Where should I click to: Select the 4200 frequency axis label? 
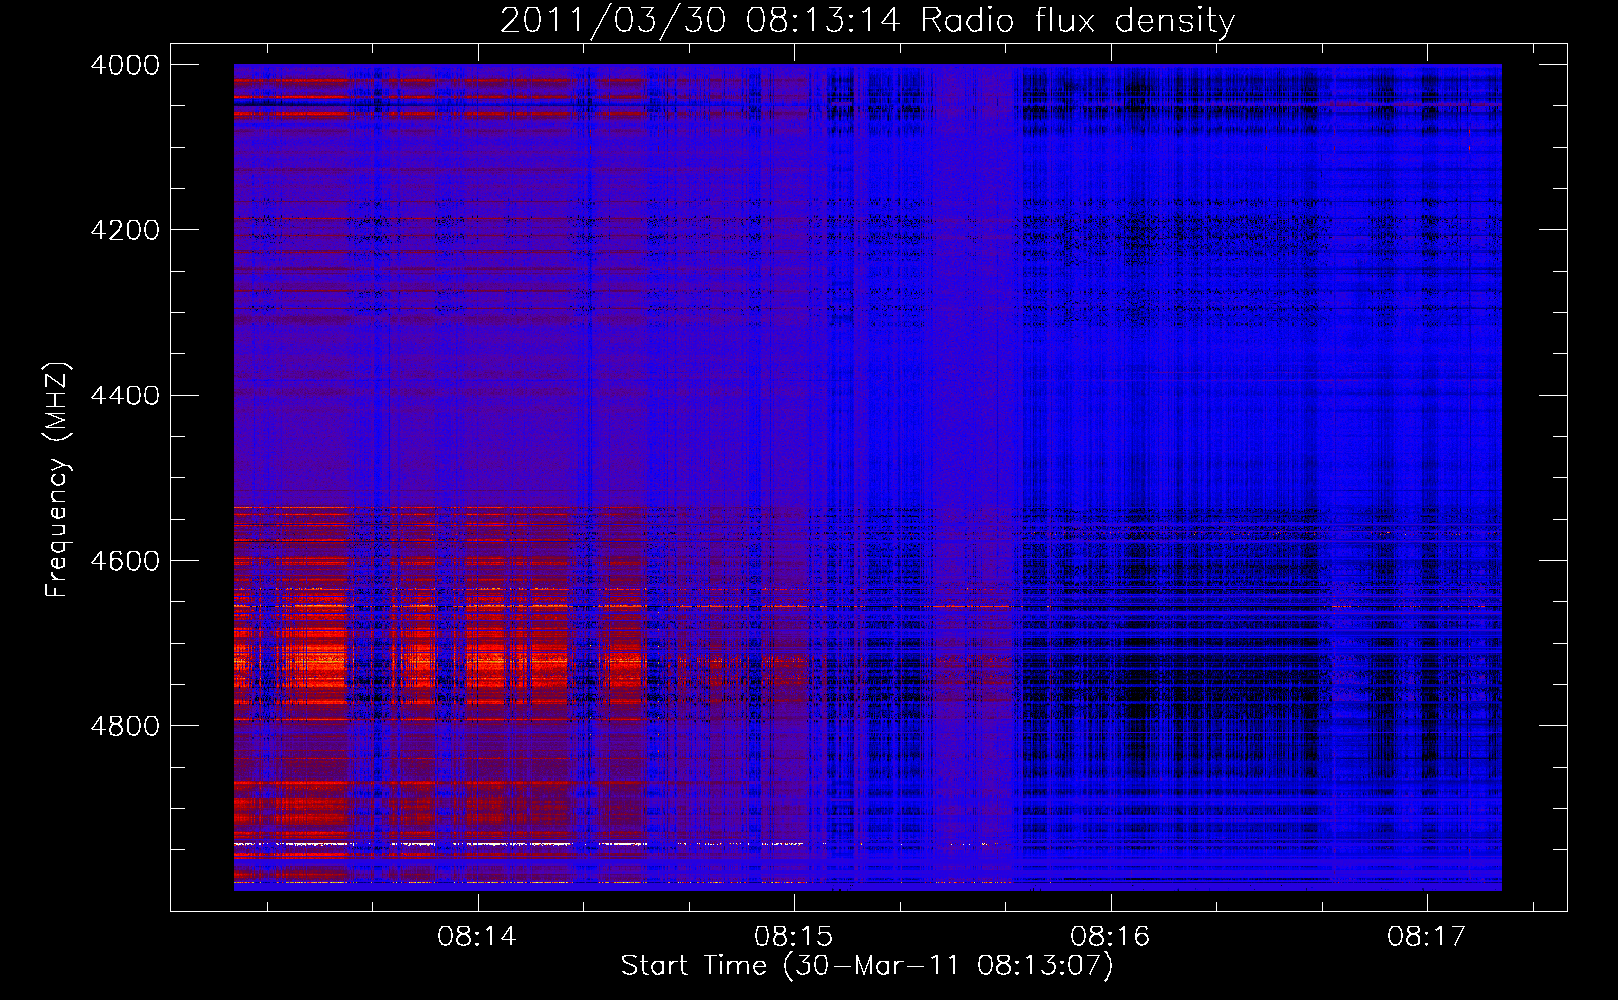pyautogui.click(x=125, y=230)
